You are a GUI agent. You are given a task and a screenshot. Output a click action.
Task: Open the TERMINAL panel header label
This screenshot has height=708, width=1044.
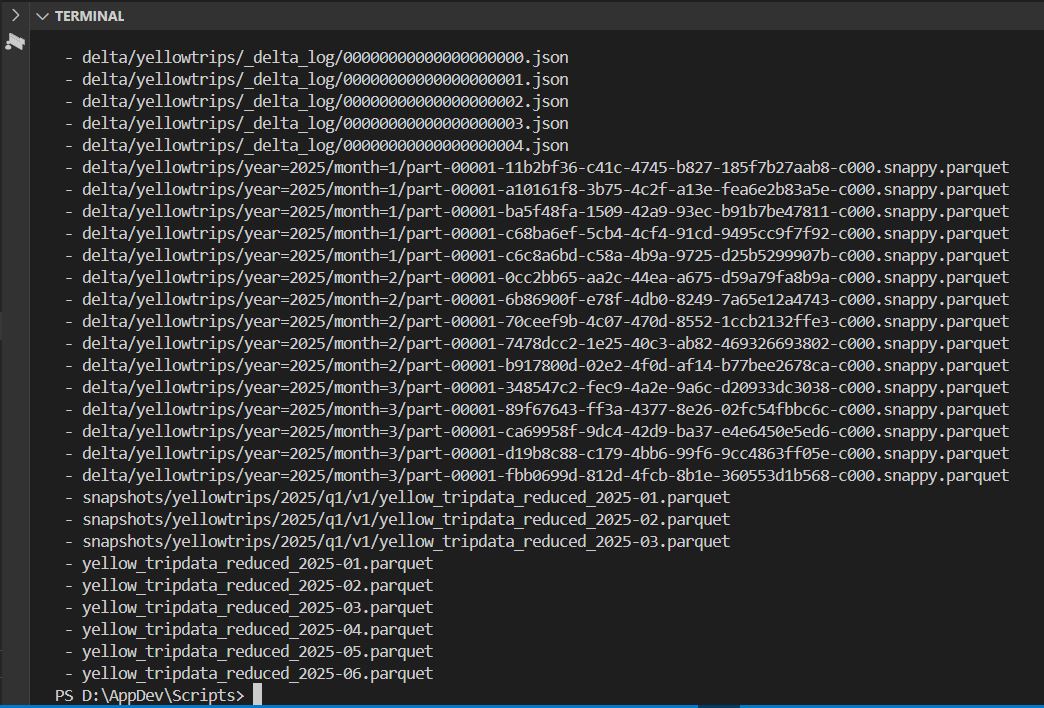89,16
